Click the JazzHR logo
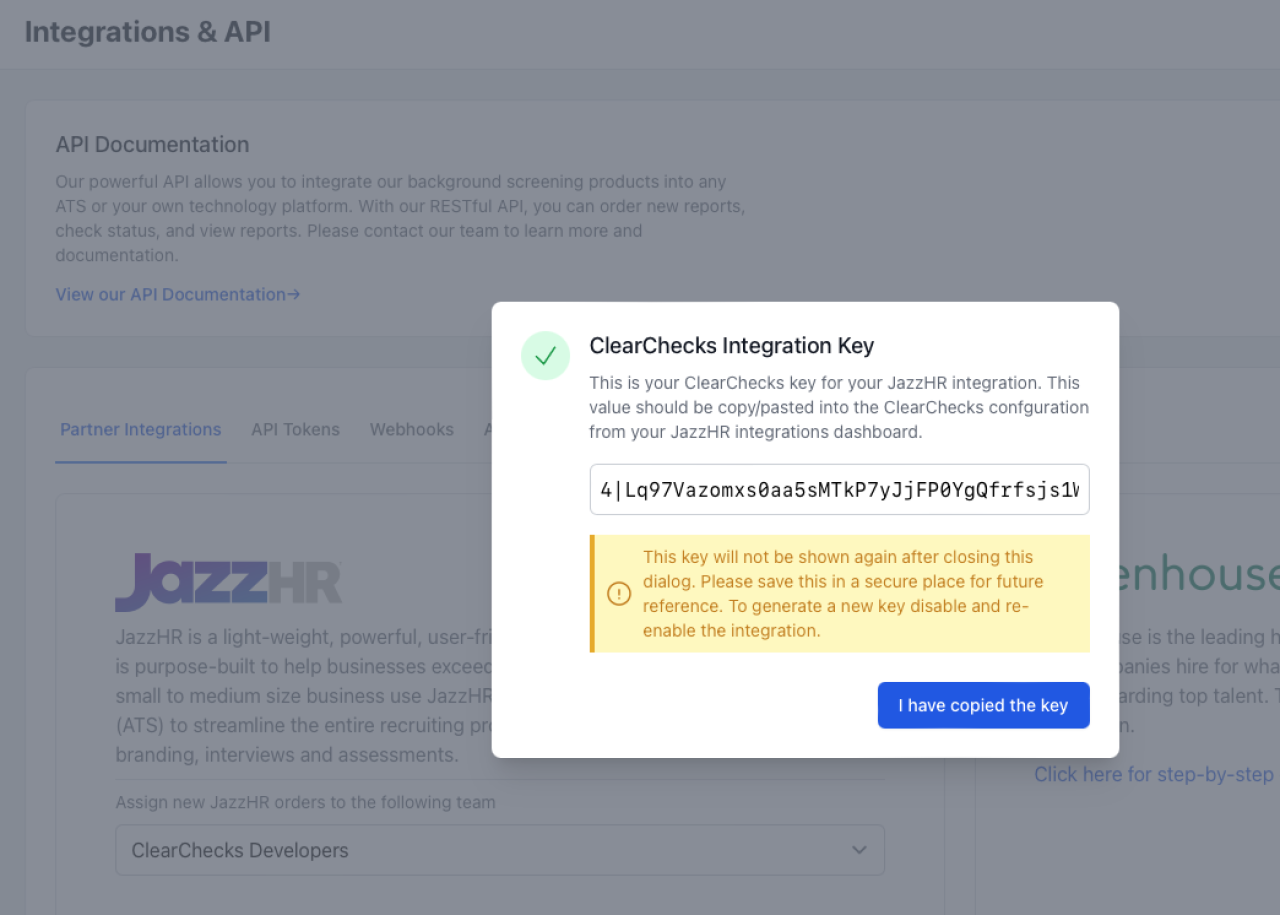 228,581
